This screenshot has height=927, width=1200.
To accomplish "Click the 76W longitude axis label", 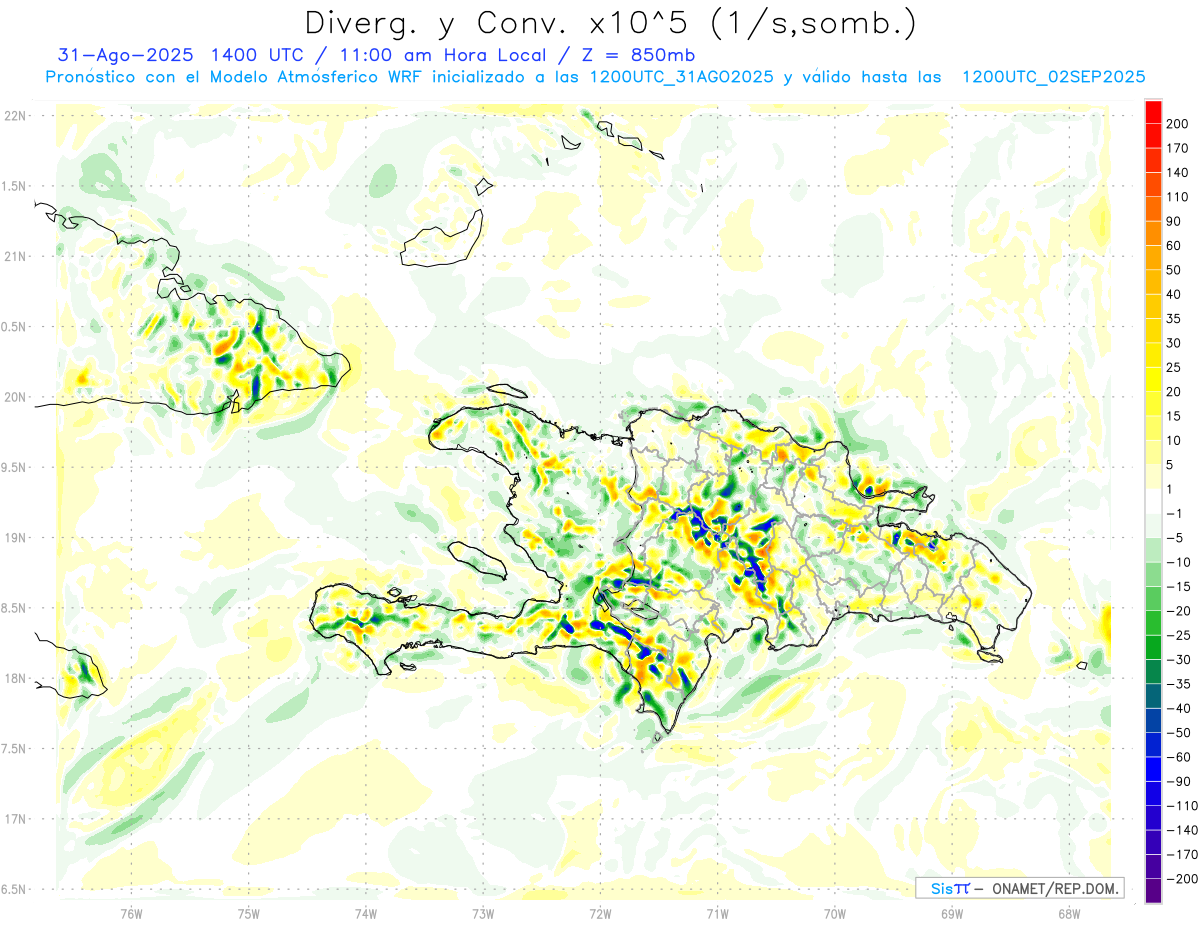I will click(x=131, y=913).
